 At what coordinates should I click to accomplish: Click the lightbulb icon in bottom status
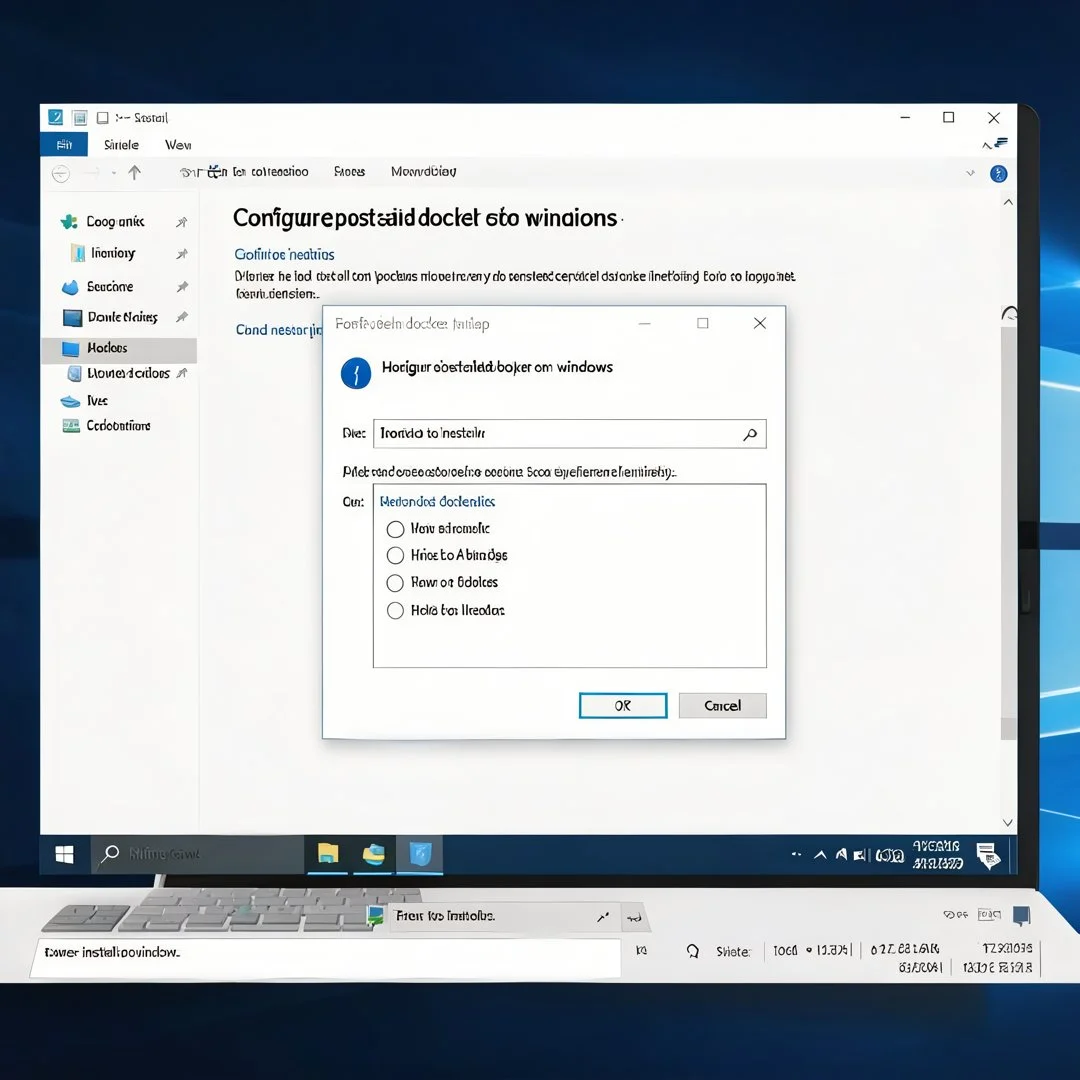693,951
